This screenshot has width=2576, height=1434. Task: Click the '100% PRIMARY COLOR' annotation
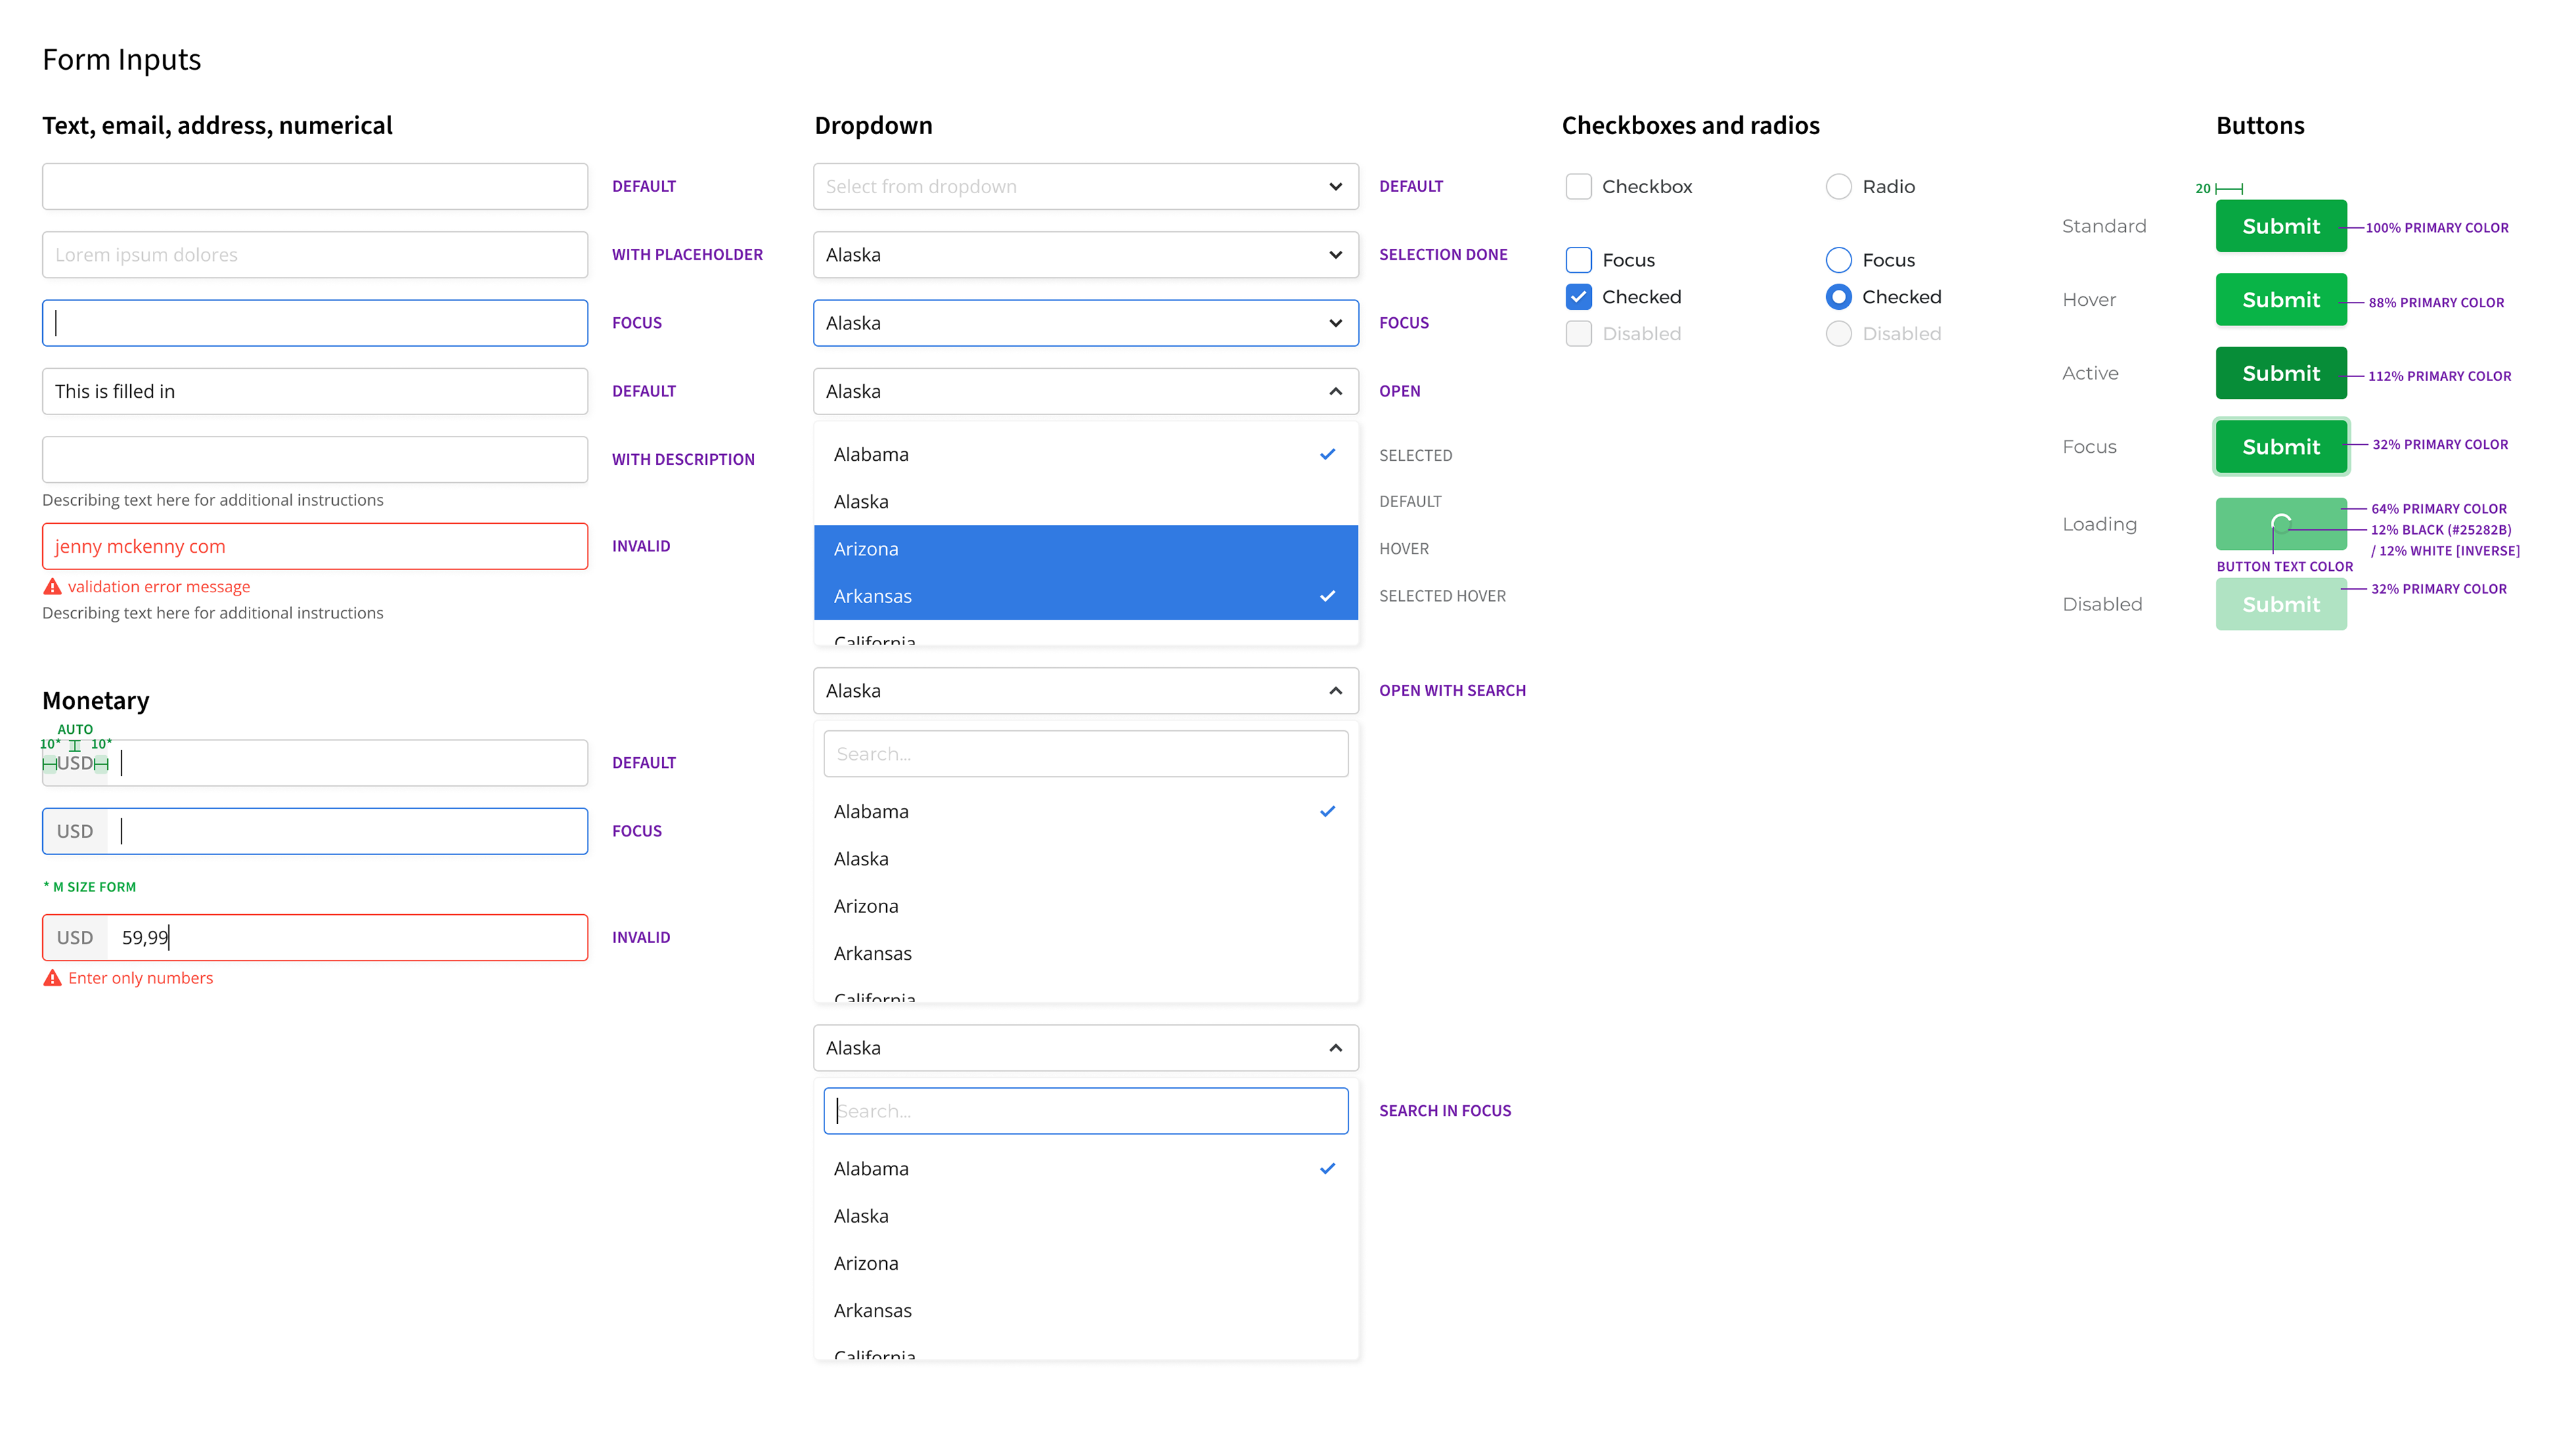coord(2436,228)
